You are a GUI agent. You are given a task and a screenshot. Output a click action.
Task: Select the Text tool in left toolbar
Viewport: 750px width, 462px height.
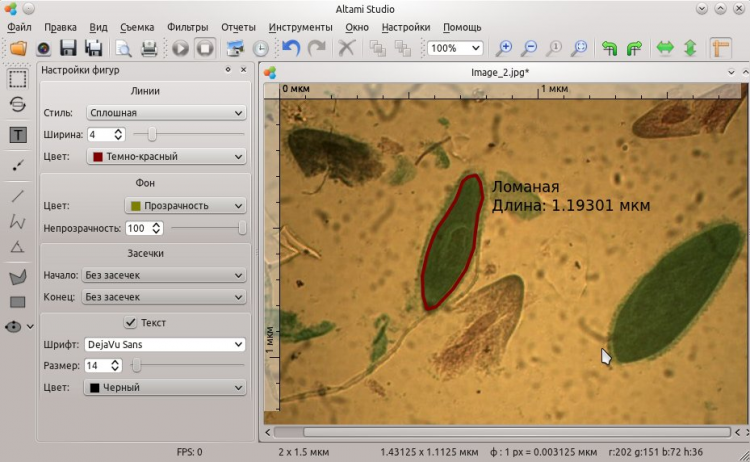tap(17, 134)
